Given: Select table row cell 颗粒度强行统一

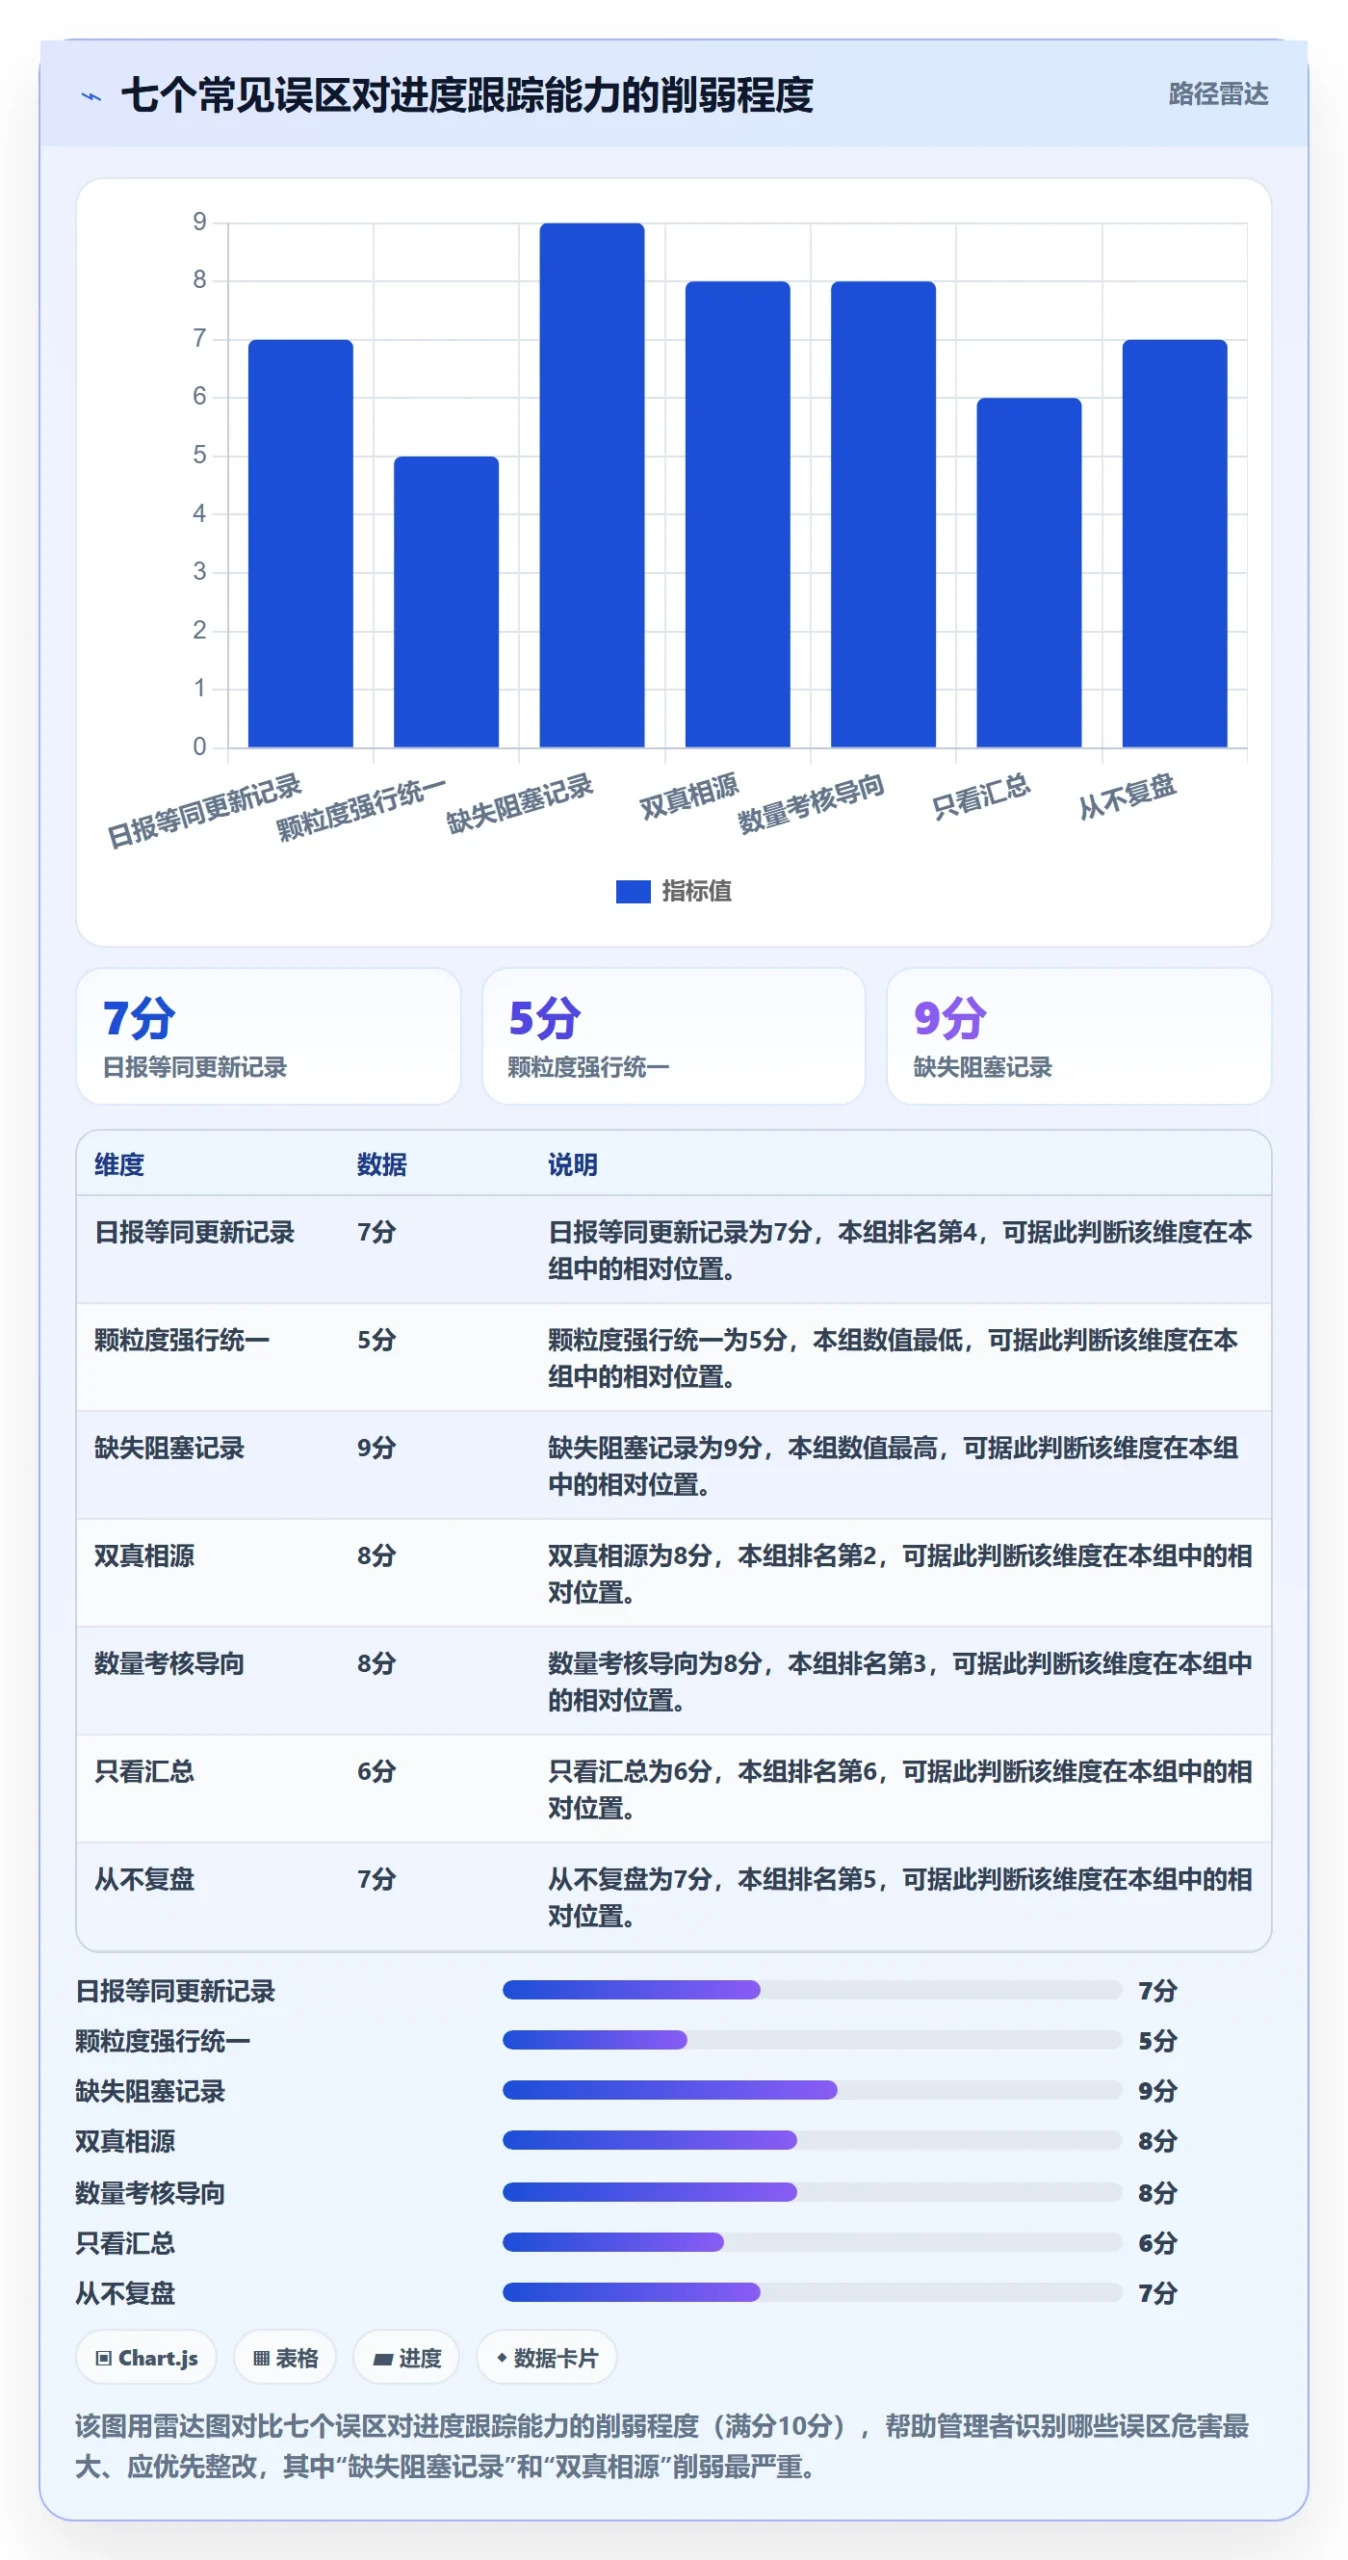Looking at the screenshot, I should point(181,1340).
